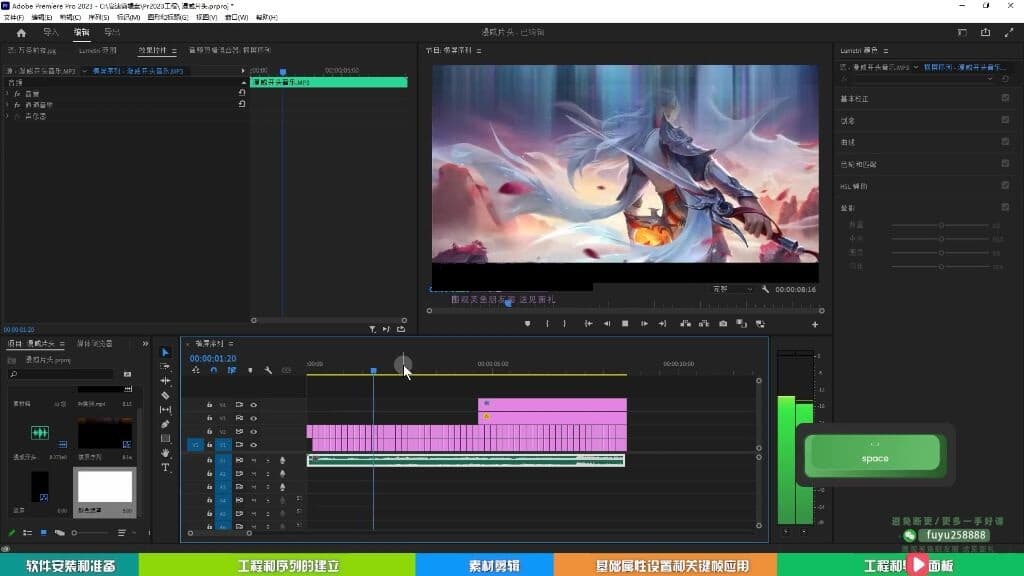
Task: Open timeline display settings wrench
Action: pyautogui.click(x=268, y=371)
